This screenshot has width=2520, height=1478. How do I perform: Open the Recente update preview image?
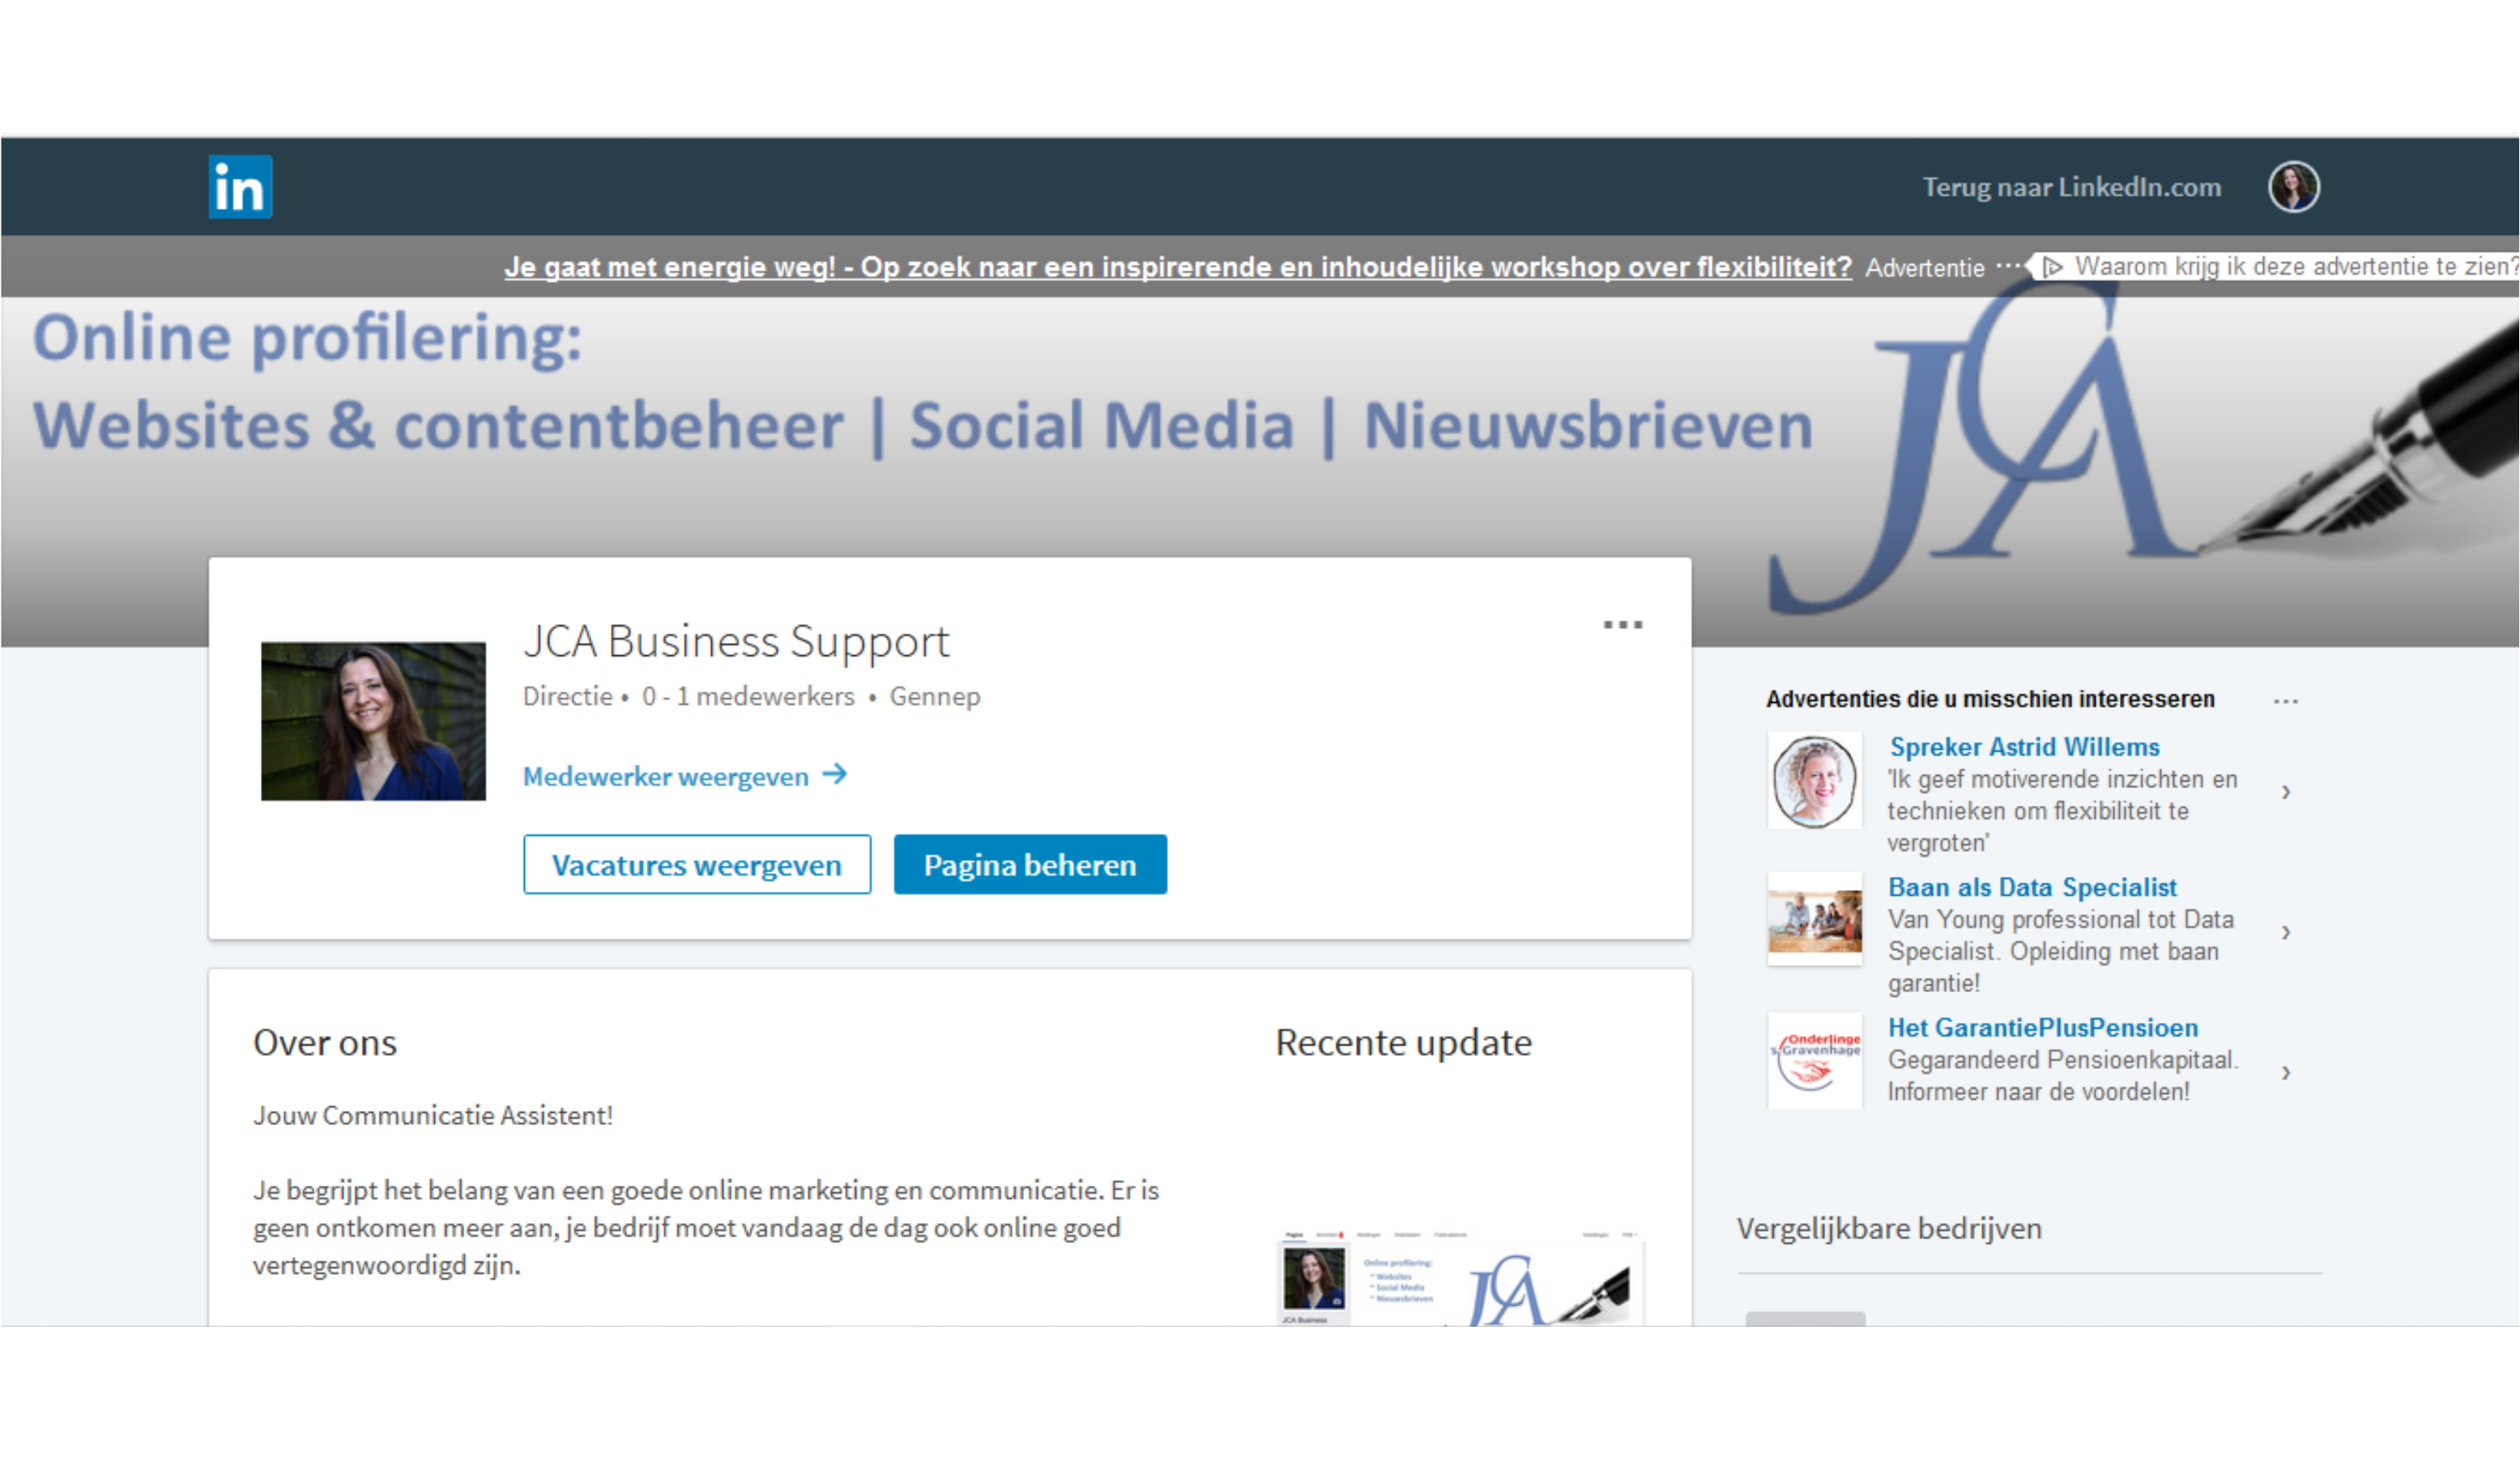click(1459, 1277)
